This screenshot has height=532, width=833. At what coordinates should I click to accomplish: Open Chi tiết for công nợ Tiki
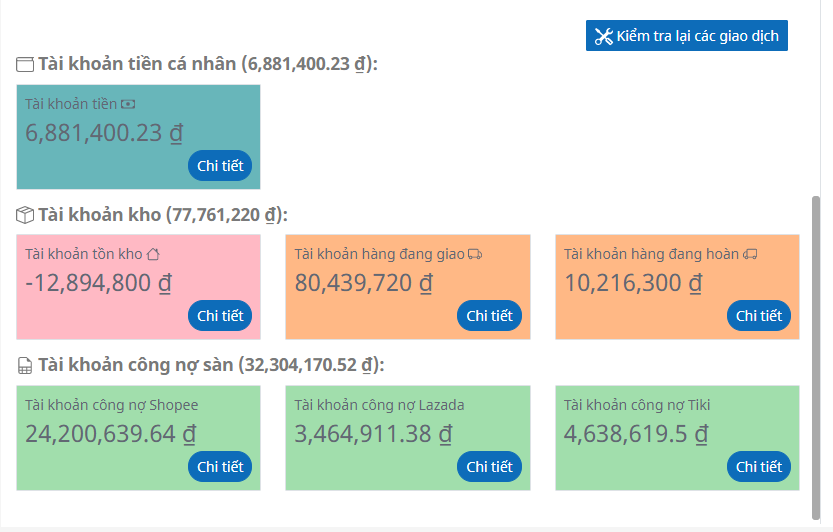(759, 467)
